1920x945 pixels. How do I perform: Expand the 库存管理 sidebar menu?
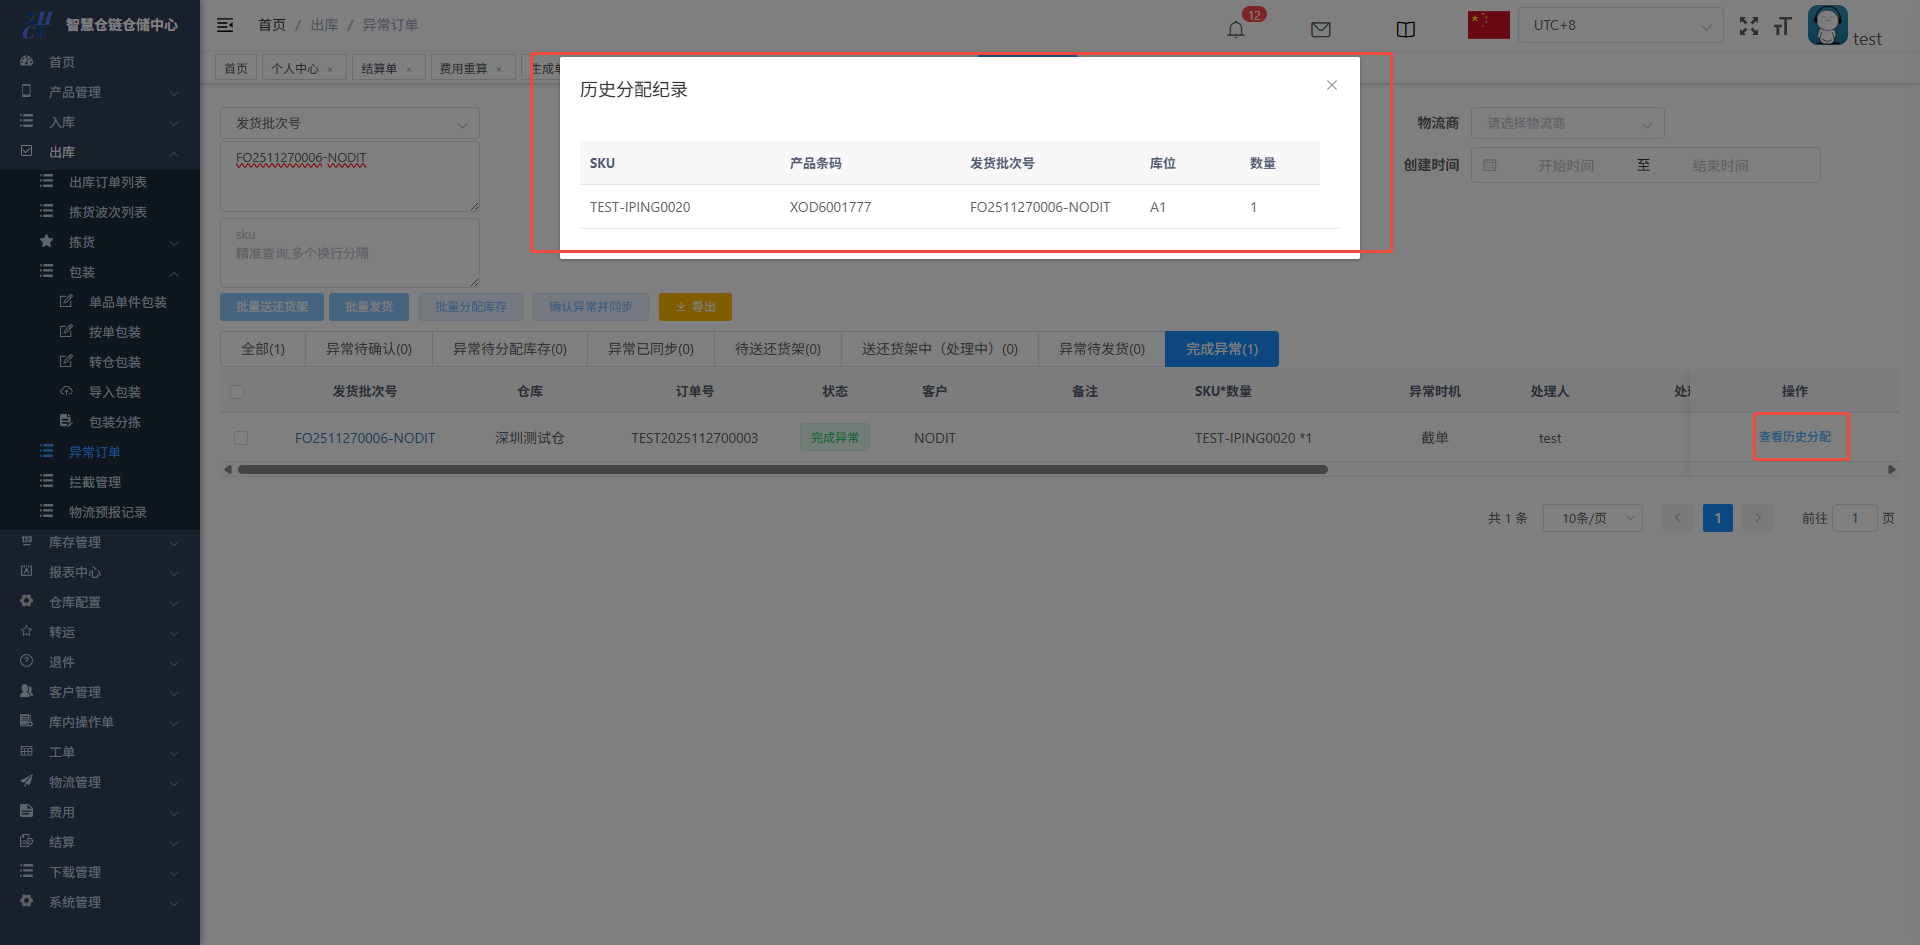[x=100, y=542]
